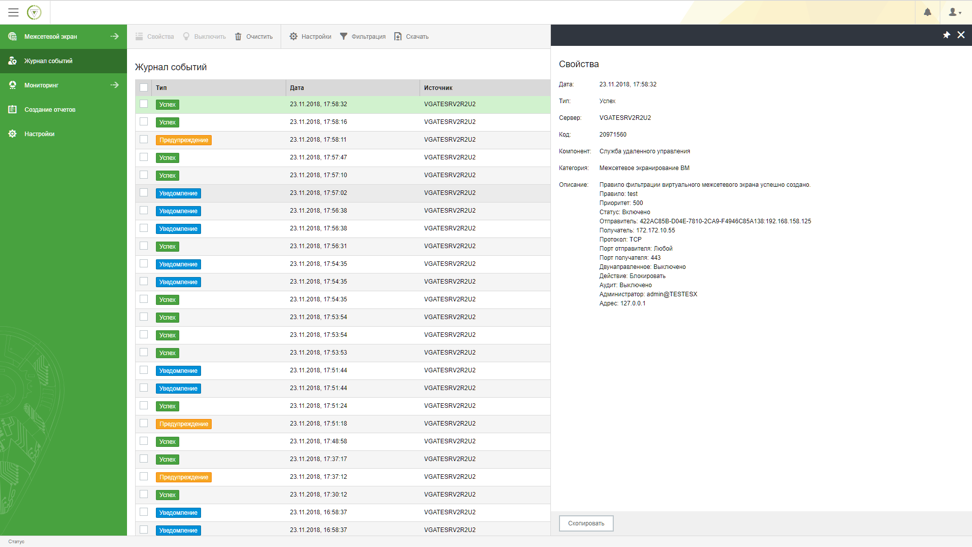Click the monitoring sidebar icon
The width and height of the screenshot is (972, 547).
(x=12, y=85)
